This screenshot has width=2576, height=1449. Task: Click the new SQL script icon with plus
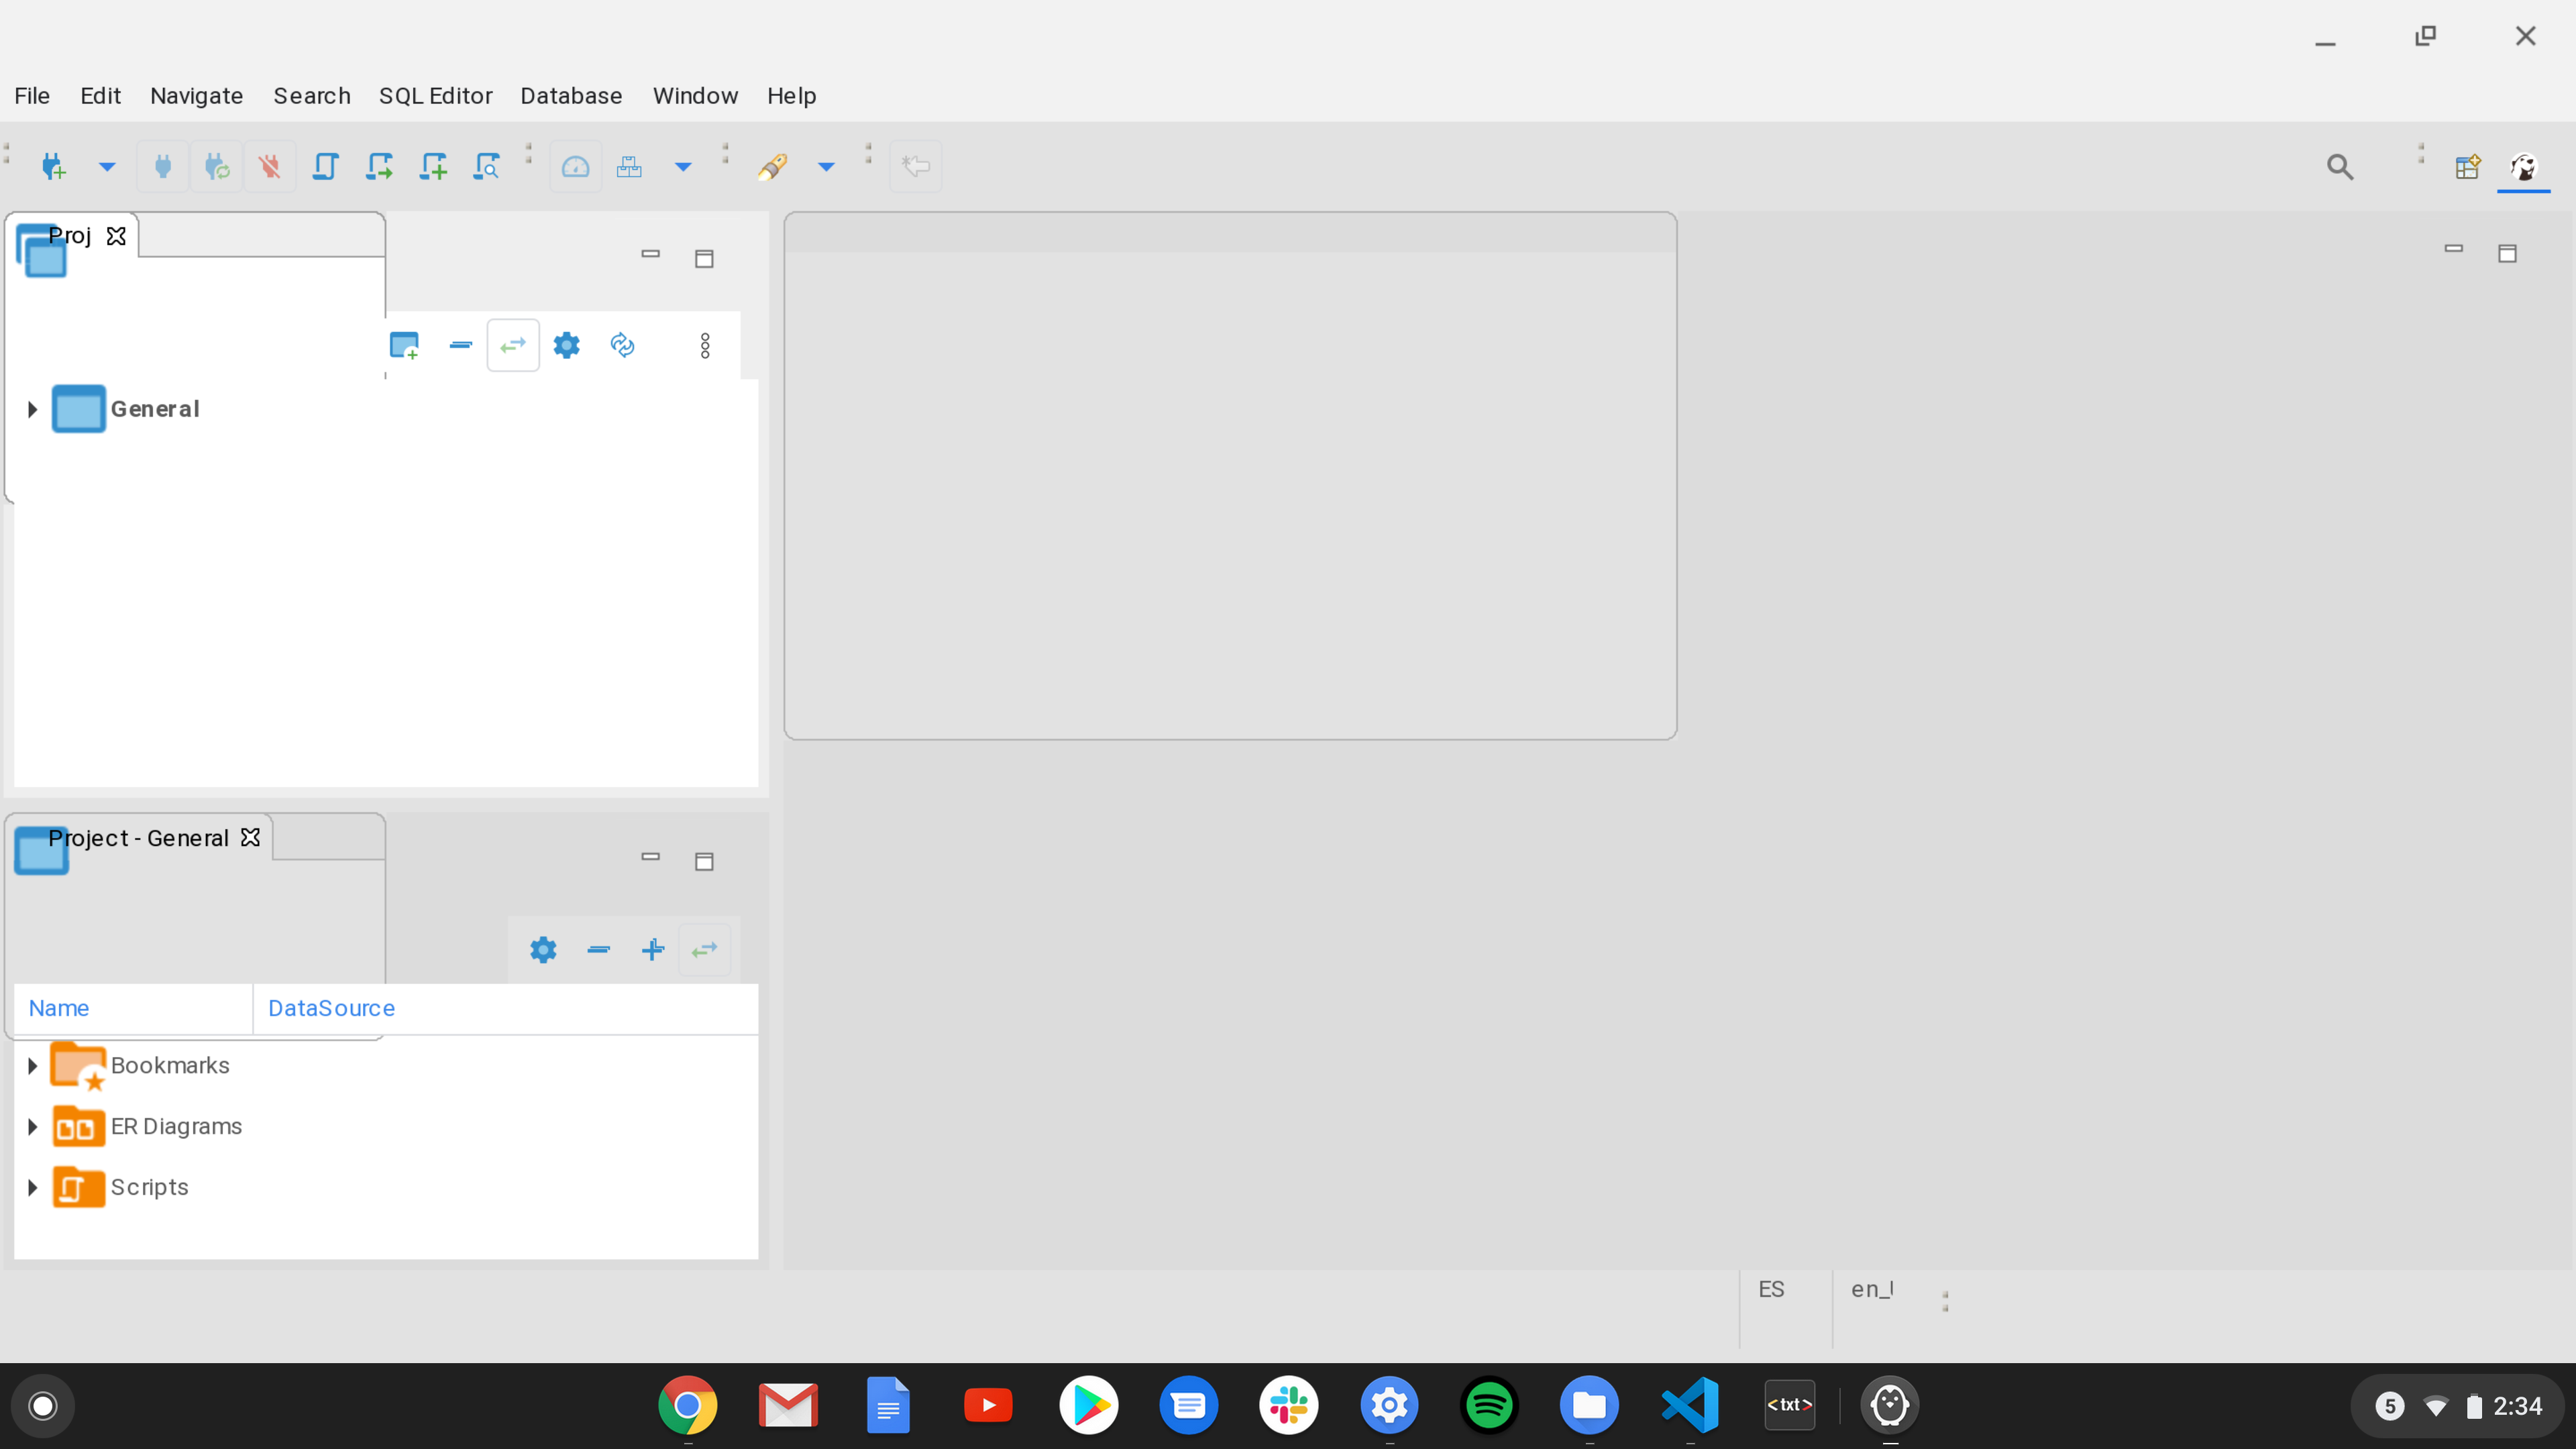[433, 166]
